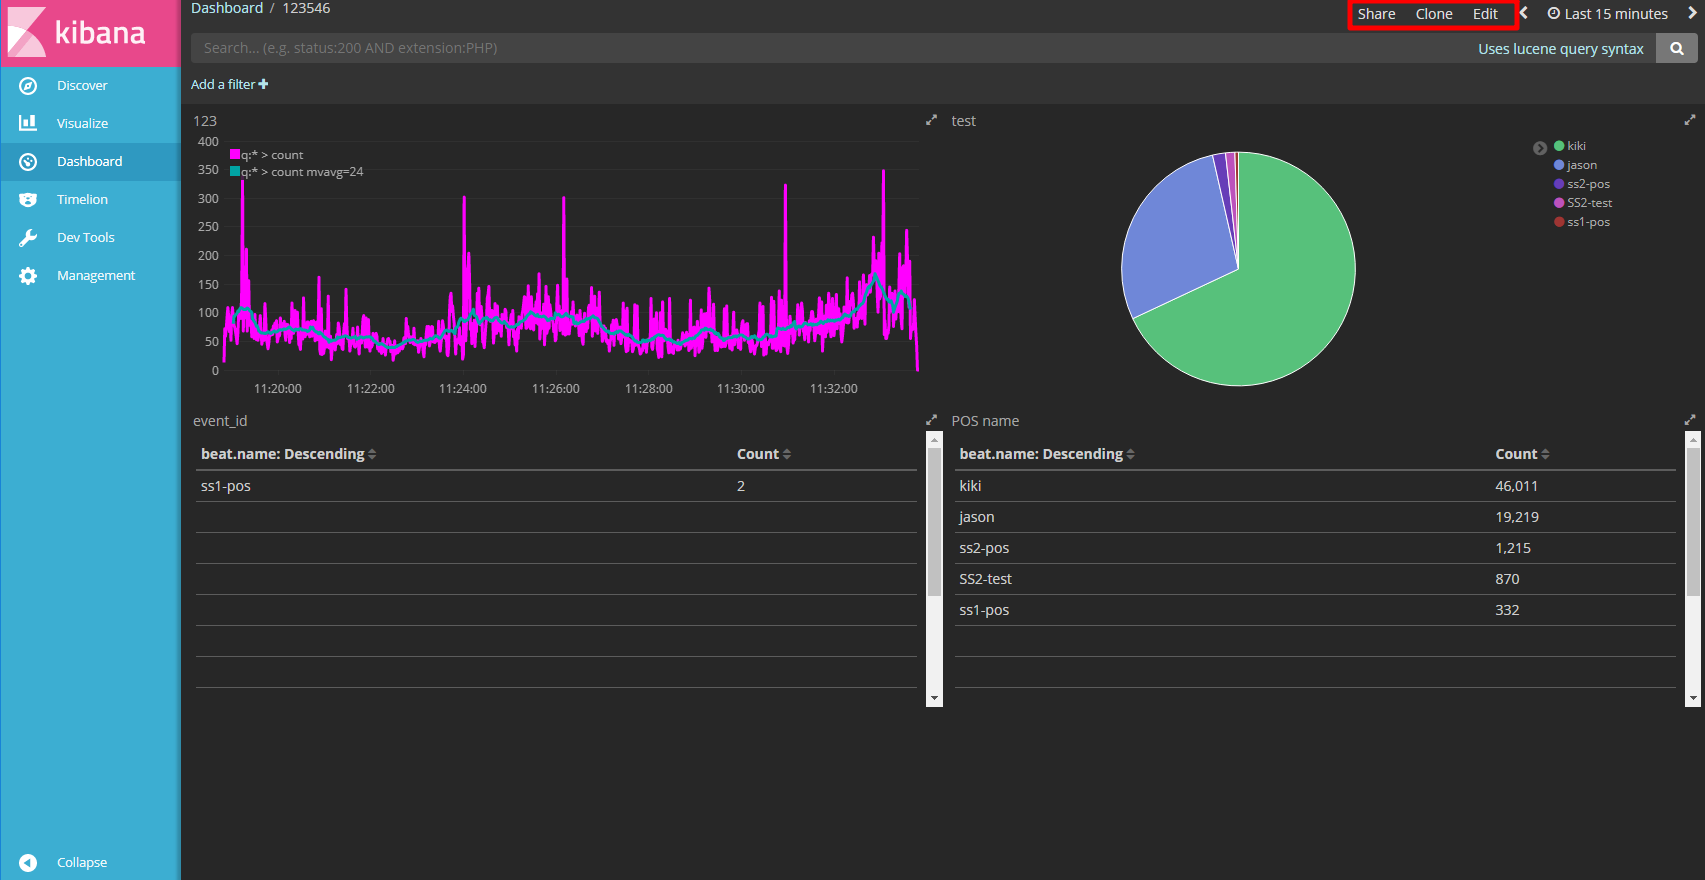
Task: Click the ss1-pos row in POS name table
Action: click(1315, 610)
